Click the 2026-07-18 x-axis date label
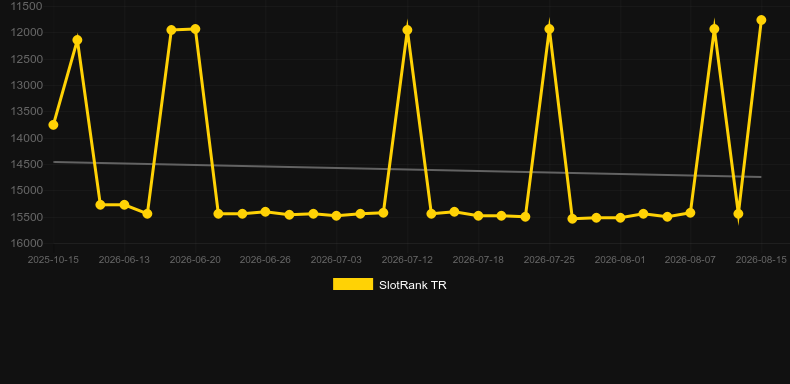The image size is (790, 384). [478, 260]
